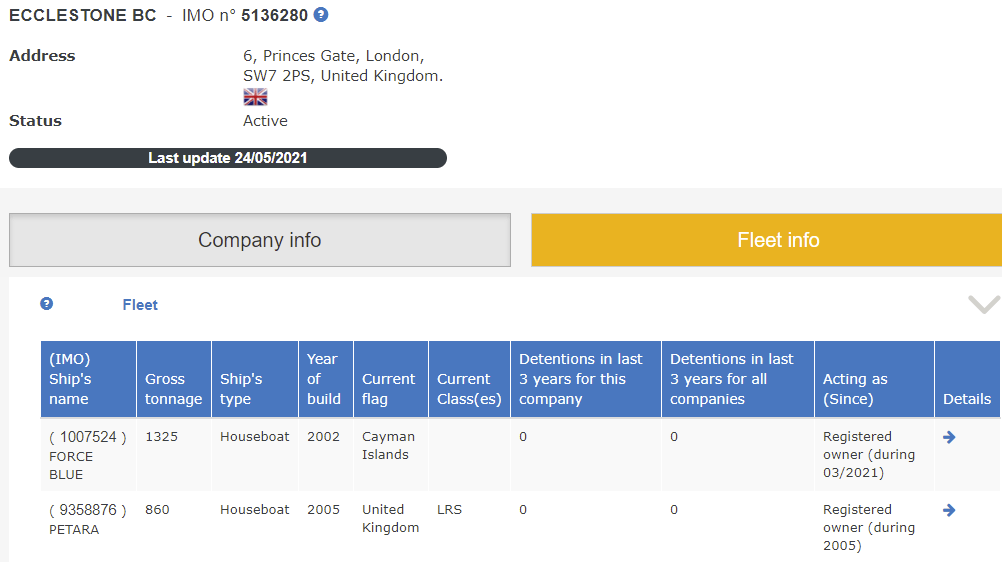The image size is (1002, 562).
Task: Collapse the Fleet section chevron
Action: coord(984,305)
